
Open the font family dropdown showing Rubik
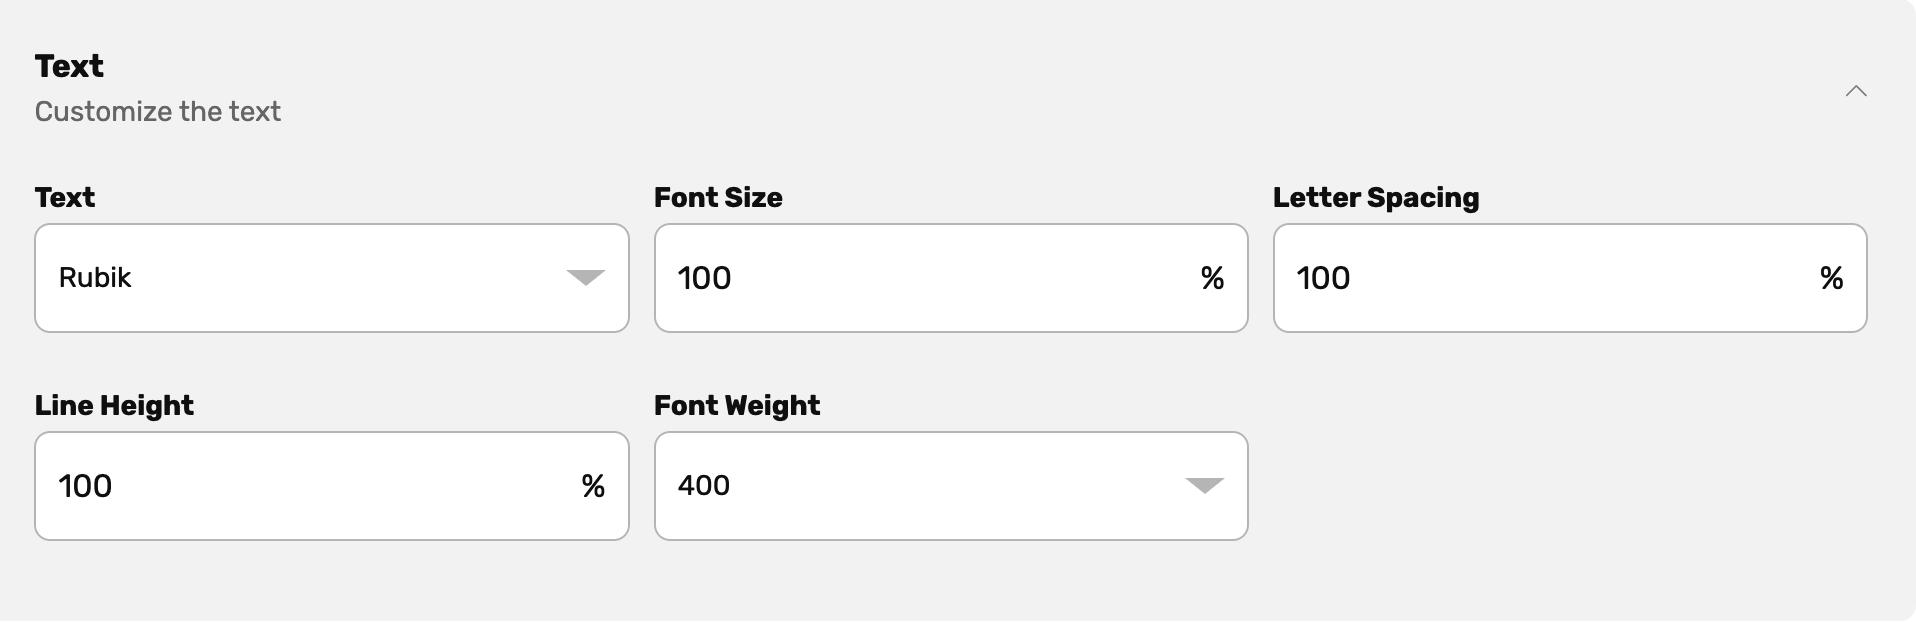point(330,278)
